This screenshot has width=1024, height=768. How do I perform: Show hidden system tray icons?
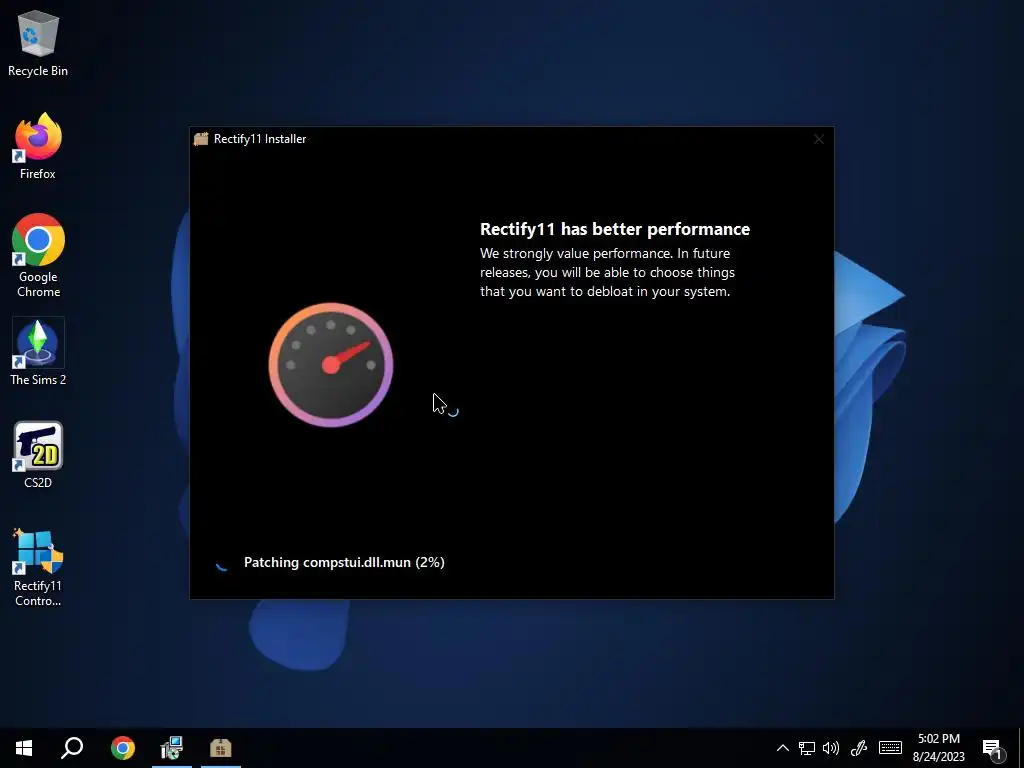(782, 748)
